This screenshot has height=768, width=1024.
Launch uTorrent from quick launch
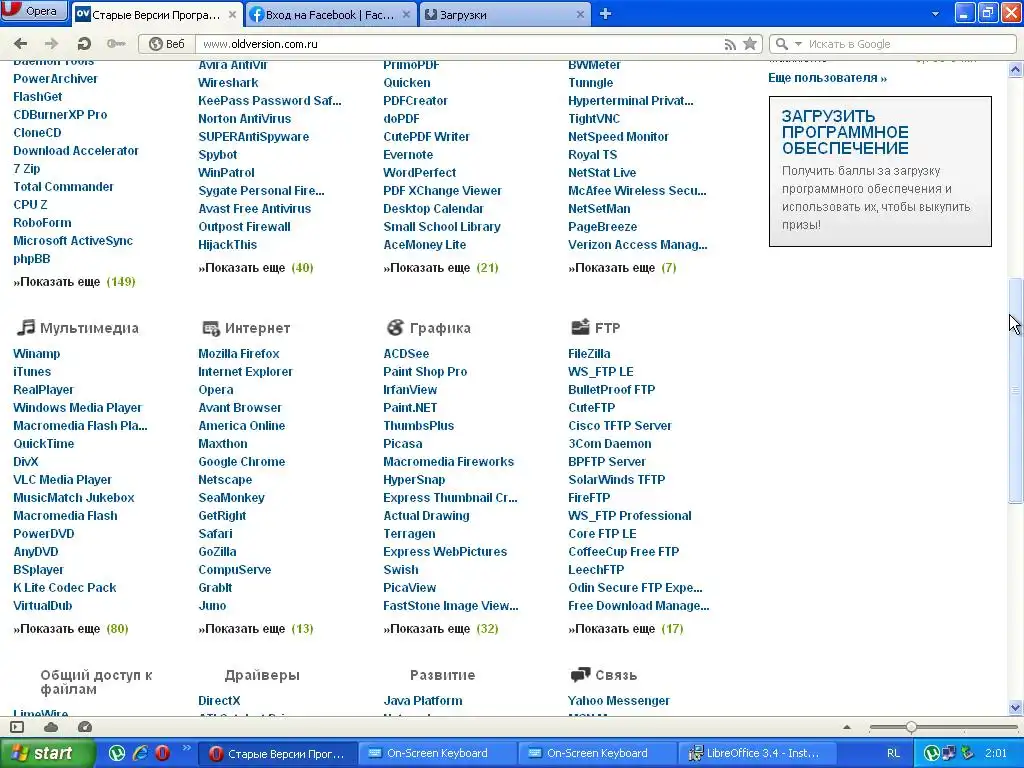click(117, 754)
